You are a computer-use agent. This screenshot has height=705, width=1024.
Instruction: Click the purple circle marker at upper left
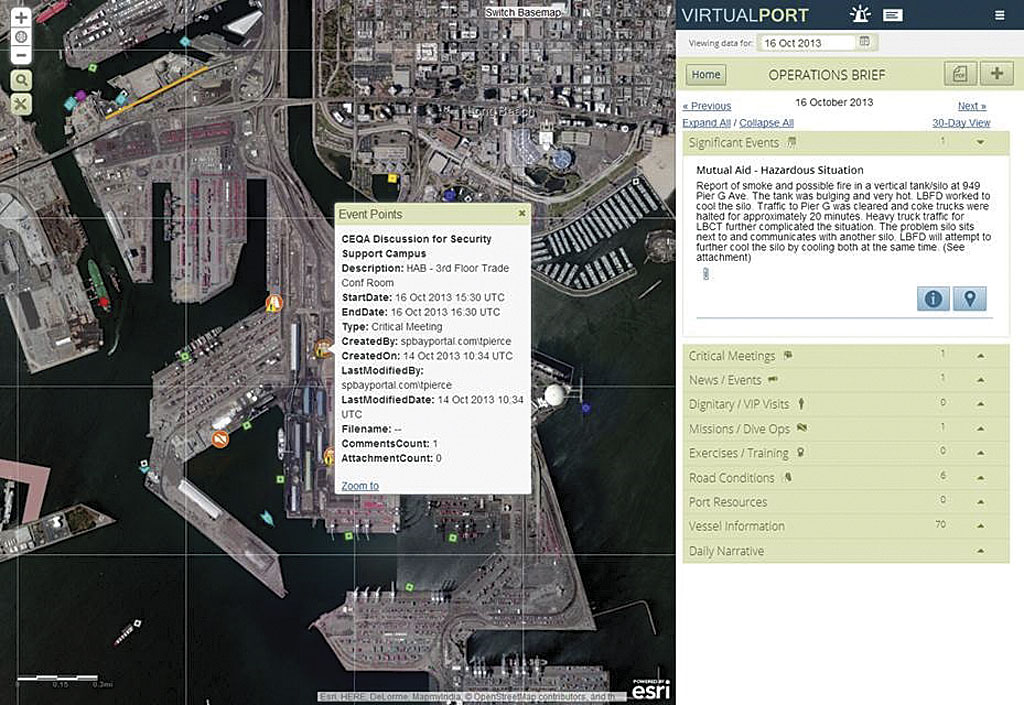(x=80, y=95)
